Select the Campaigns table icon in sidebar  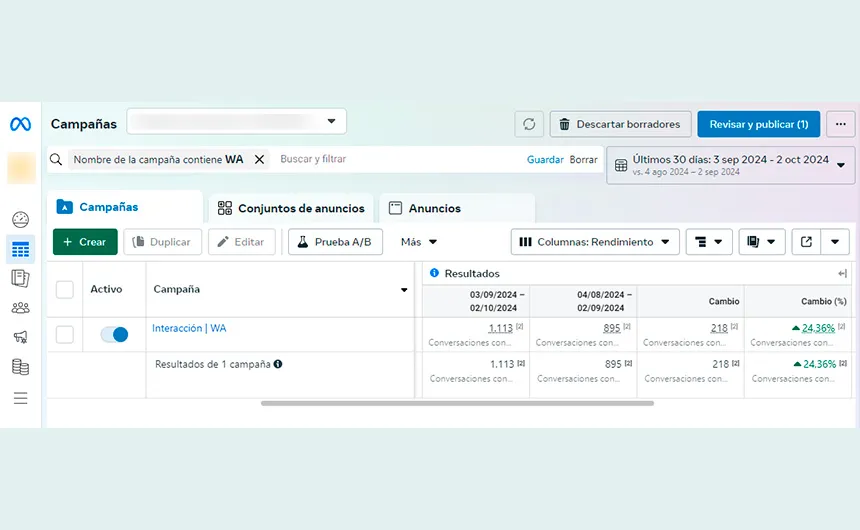[20, 249]
